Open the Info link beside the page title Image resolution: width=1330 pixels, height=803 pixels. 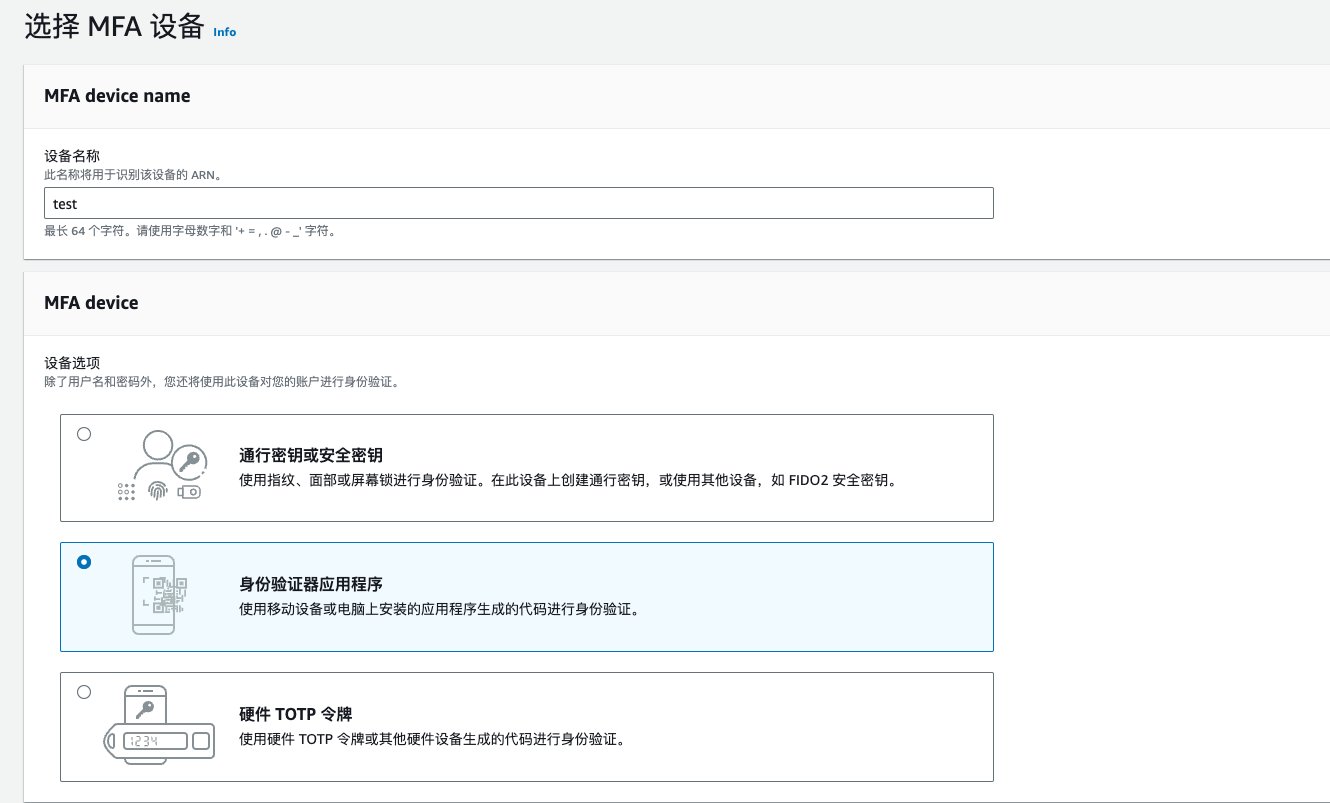[x=224, y=32]
